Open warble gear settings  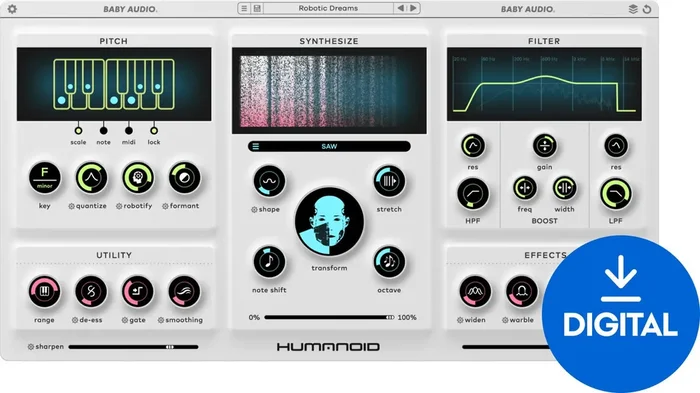[x=505, y=320]
